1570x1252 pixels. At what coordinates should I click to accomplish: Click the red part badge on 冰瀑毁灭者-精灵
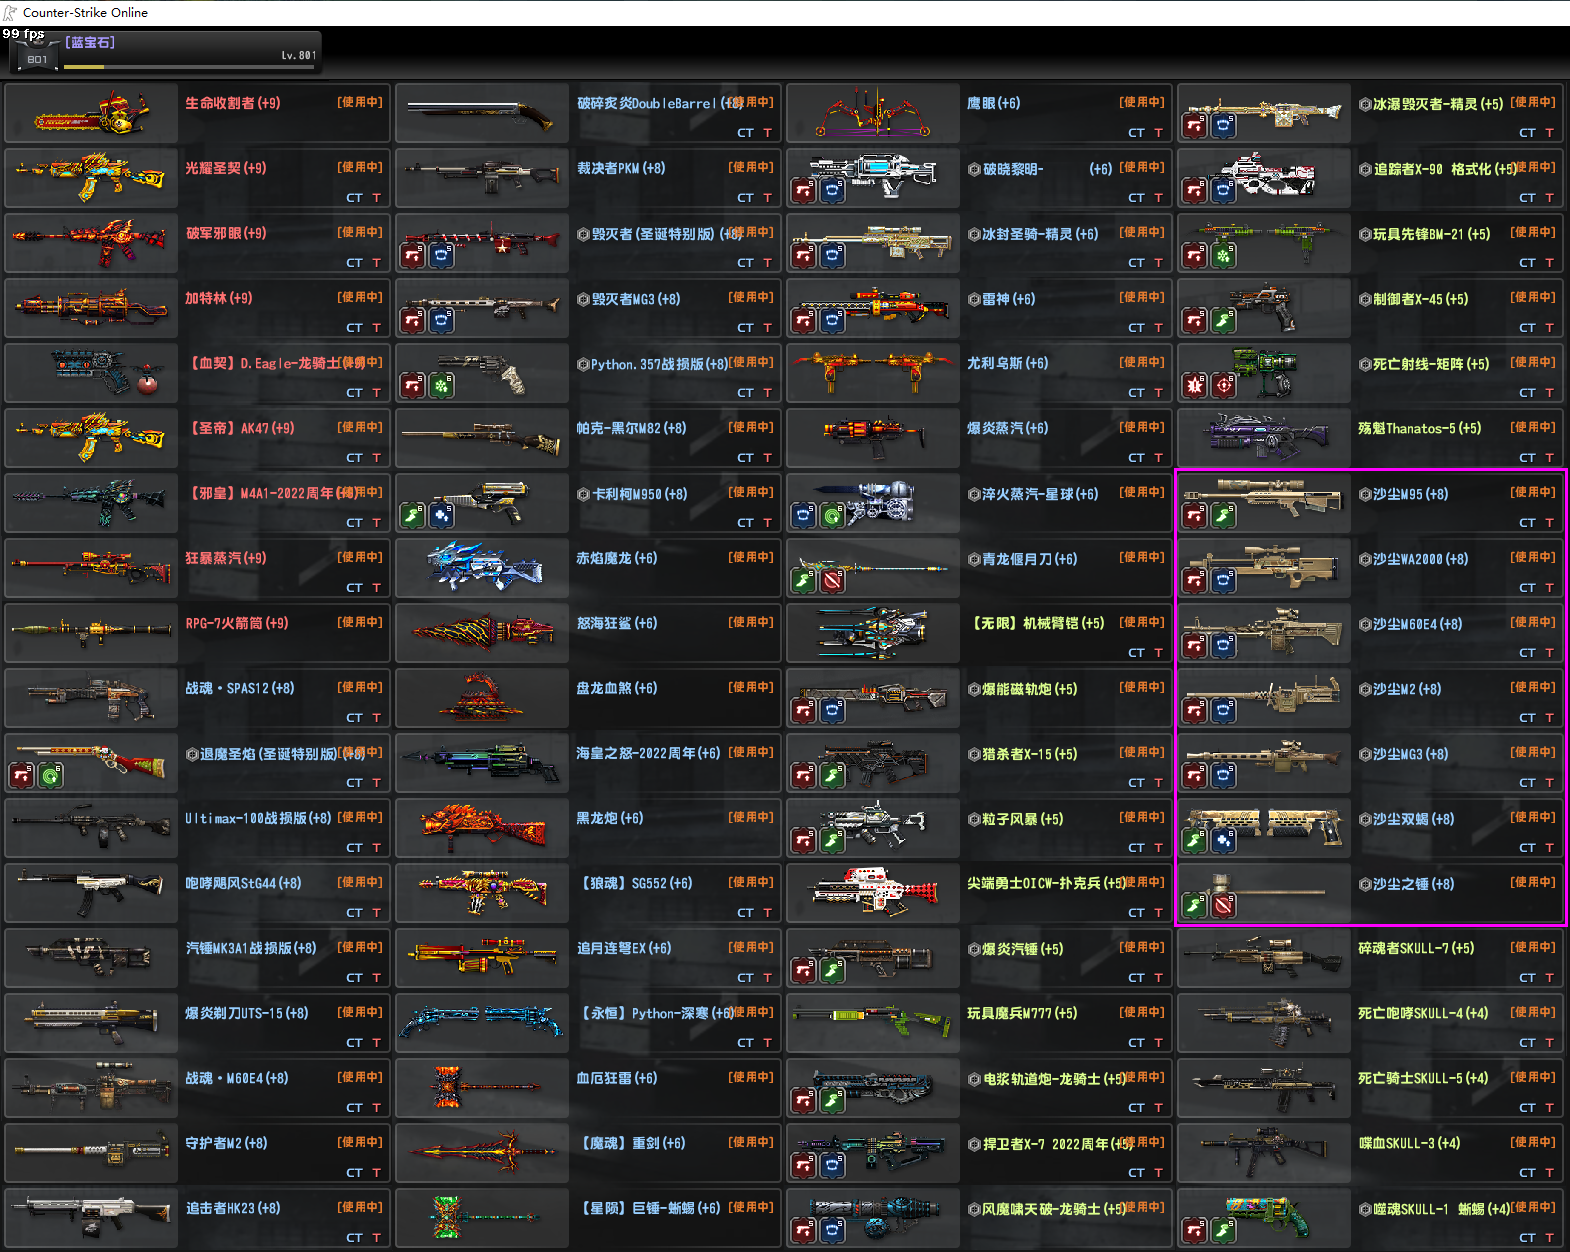[1195, 125]
